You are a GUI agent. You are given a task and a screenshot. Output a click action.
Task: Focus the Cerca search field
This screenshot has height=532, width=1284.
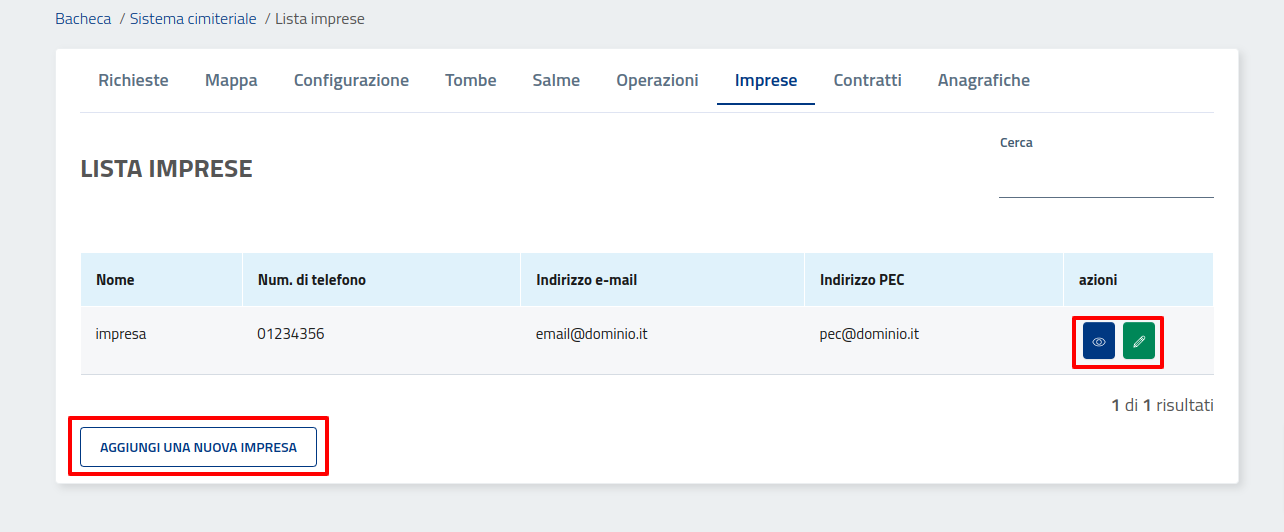1105,182
